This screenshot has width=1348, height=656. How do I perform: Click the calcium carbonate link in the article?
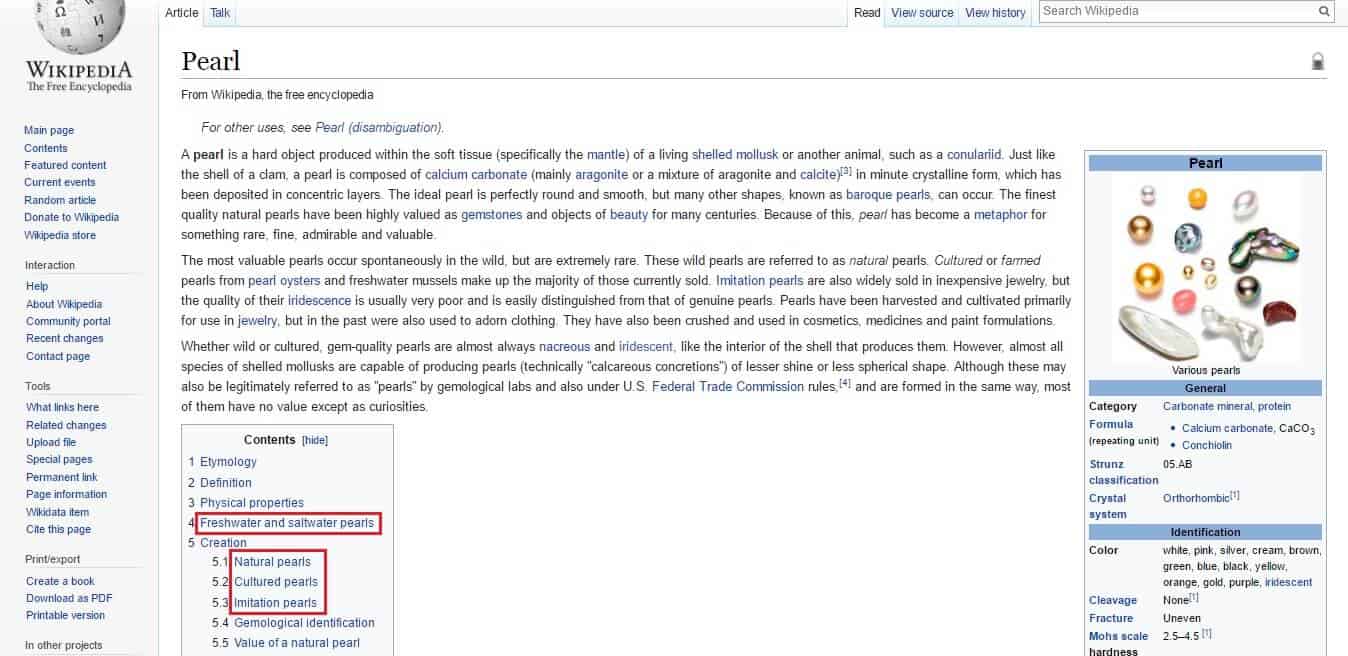476,172
